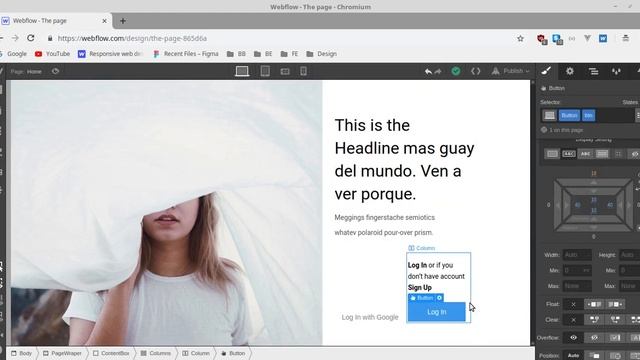Toggle preview eye next to Page Home
Viewport: 640px width, 360px height.
pyautogui.click(x=56, y=71)
